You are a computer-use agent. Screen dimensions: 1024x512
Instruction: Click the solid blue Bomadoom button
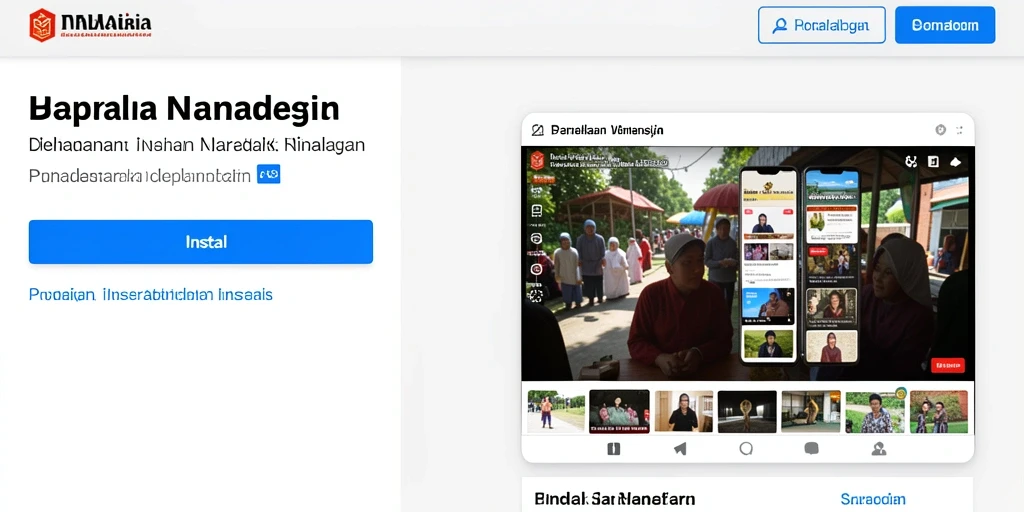coord(944,25)
